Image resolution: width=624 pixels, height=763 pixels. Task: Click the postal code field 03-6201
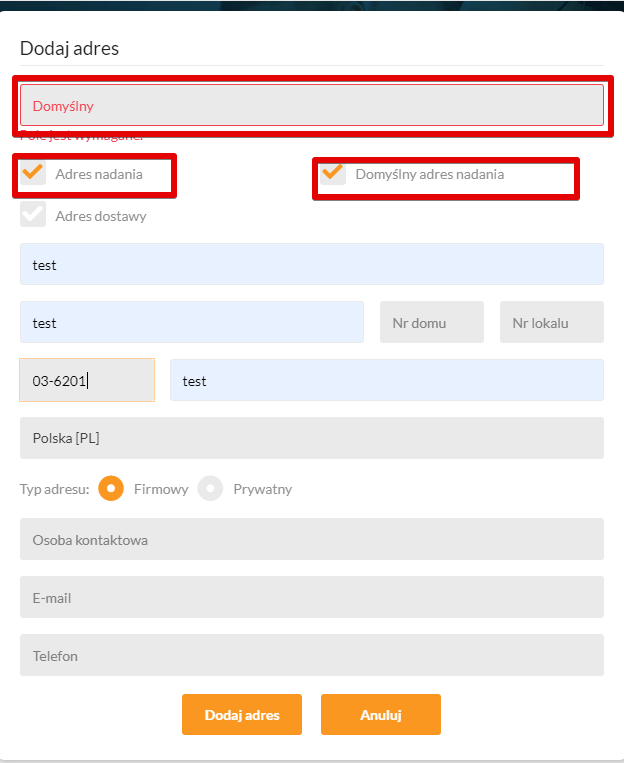click(x=87, y=381)
